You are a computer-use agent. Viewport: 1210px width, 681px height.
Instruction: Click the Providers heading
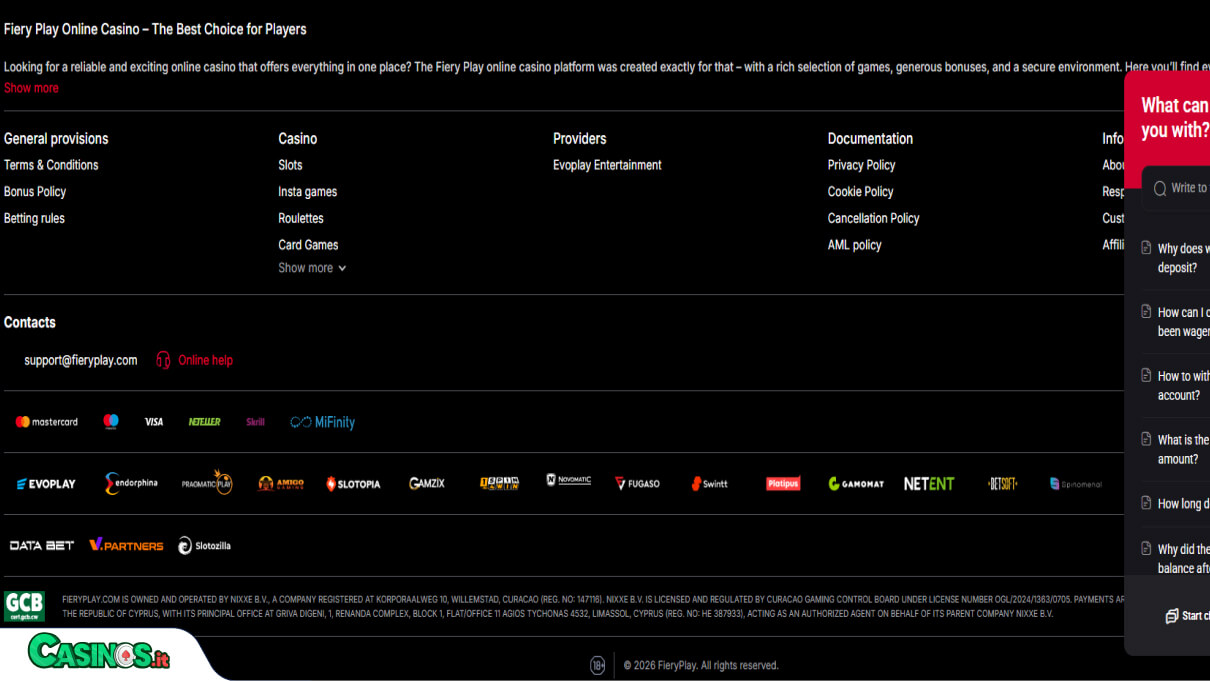(x=580, y=139)
